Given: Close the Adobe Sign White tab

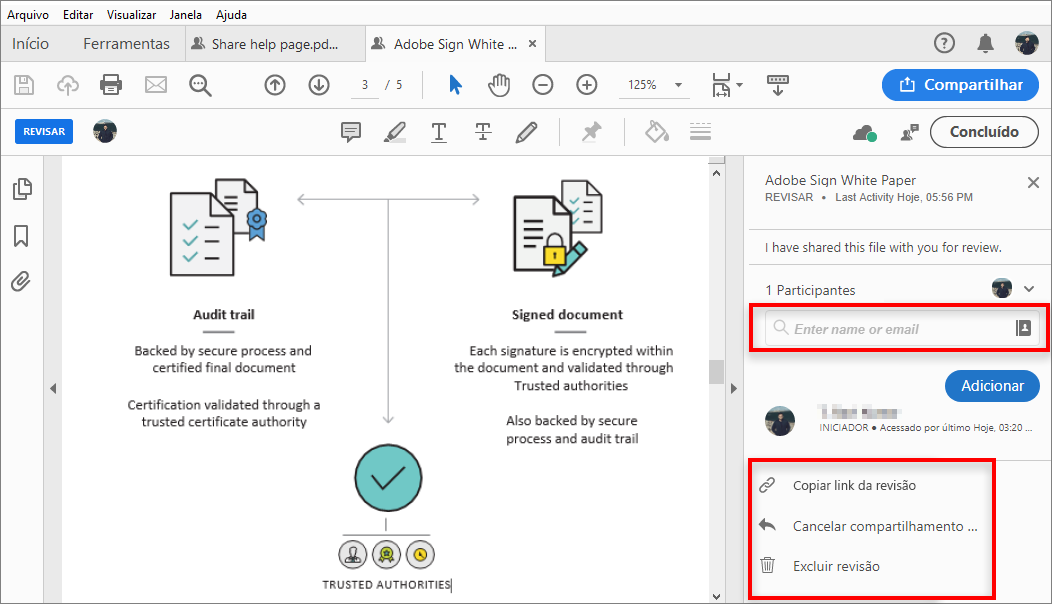Looking at the screenshot, I should point(533,44).
